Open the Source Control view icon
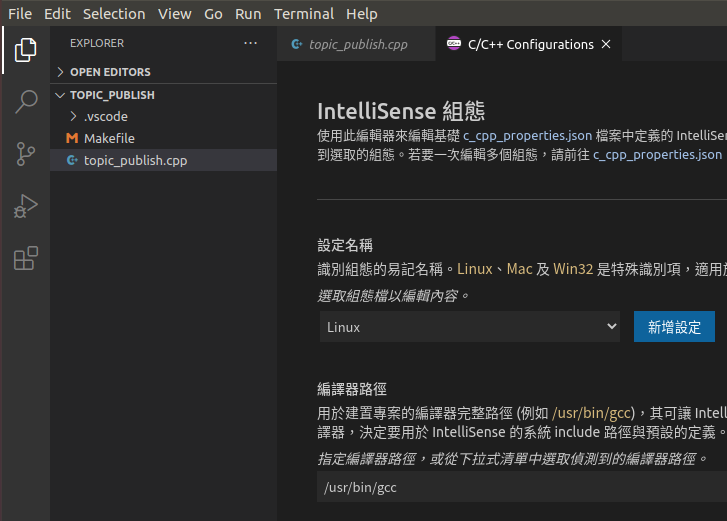This screenshot has height=521, width=727. tap(26, 154)
